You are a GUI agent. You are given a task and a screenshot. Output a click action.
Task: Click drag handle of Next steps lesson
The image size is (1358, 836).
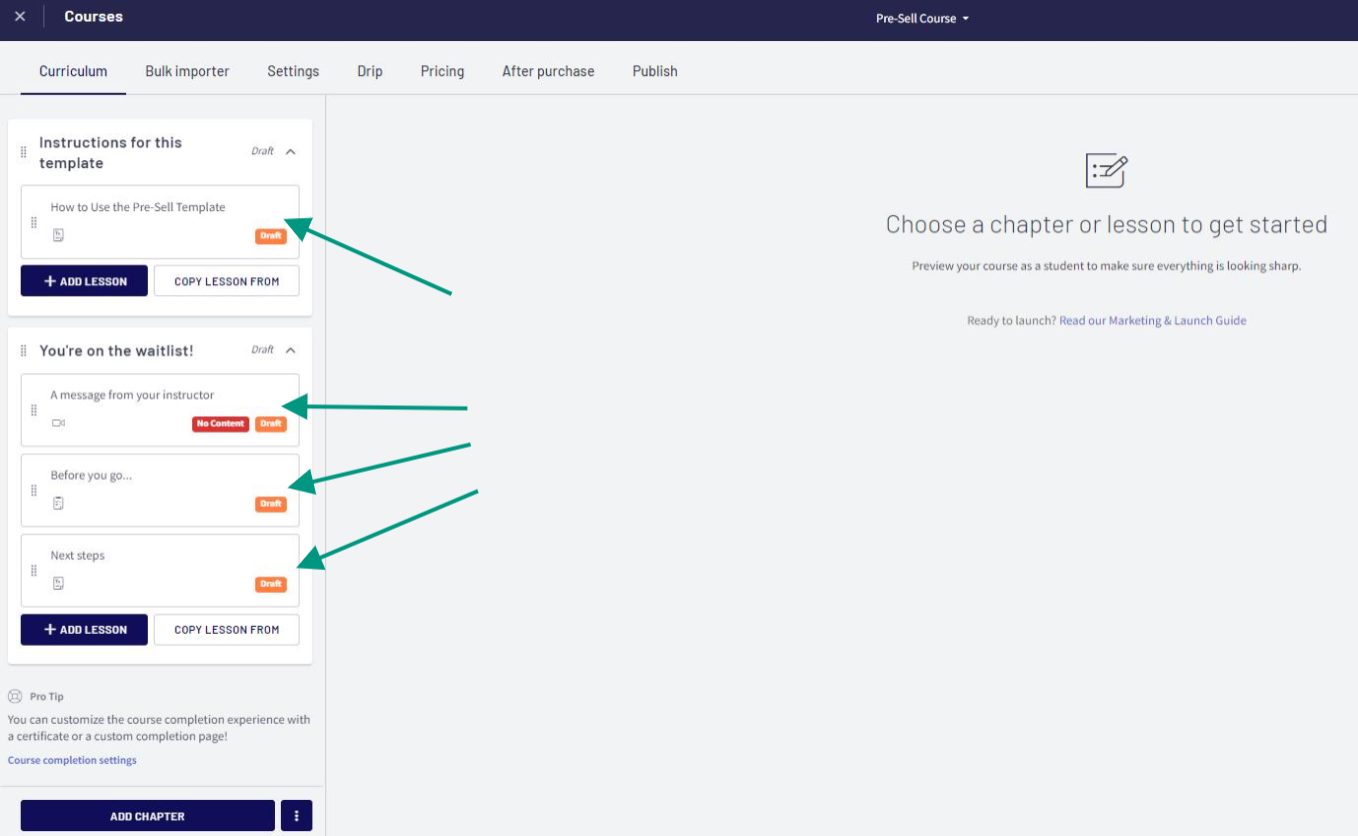(34, 570)
